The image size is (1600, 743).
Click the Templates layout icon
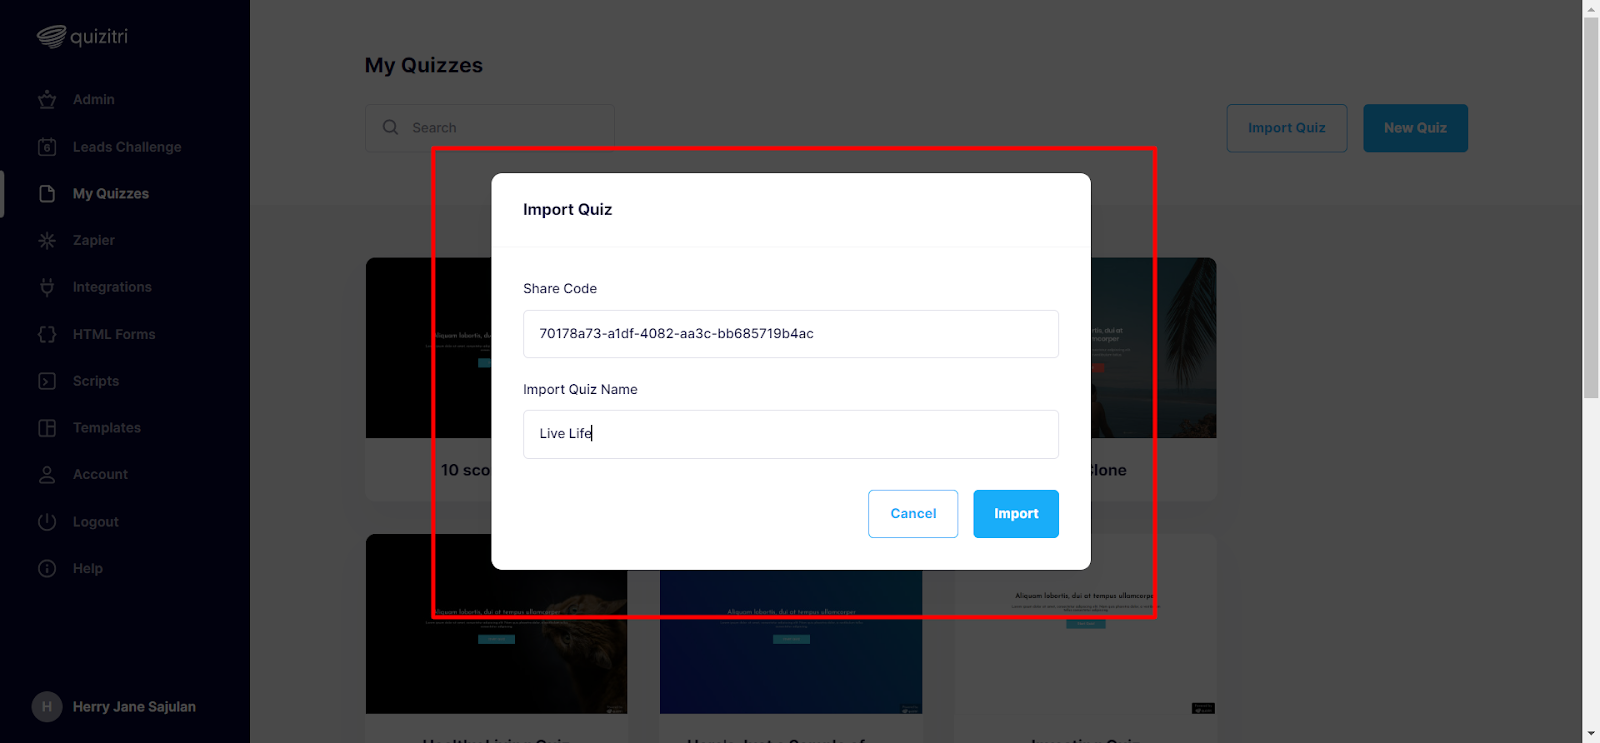click(47, 428)
